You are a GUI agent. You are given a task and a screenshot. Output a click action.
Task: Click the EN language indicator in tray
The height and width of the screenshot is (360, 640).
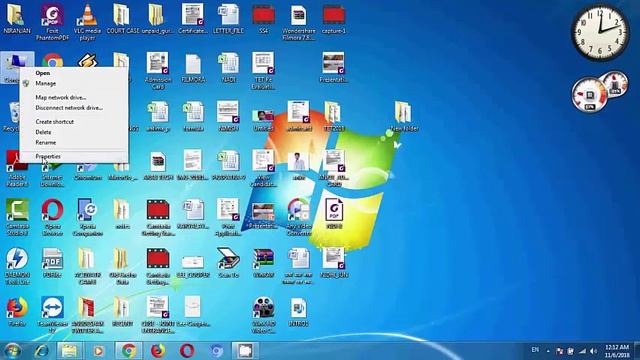point(535,350)
